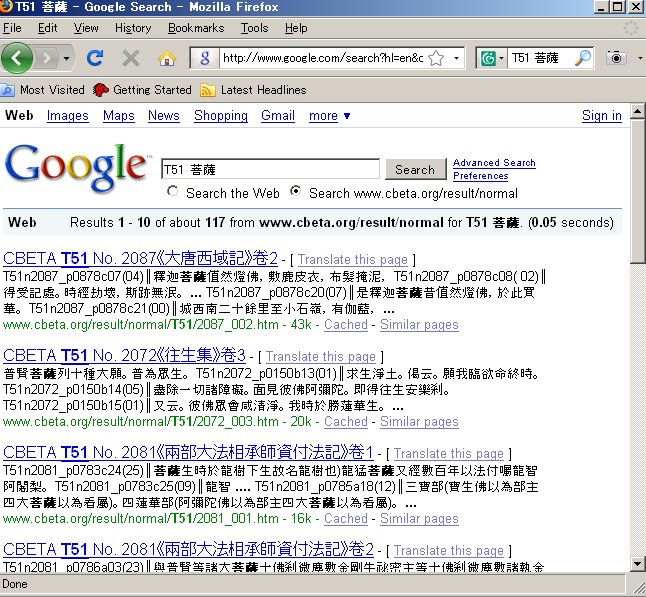Open the search engine selector dropdown
Image resolution: width=646 pixels, height=597 pixels.
click(x=492, y=58)
